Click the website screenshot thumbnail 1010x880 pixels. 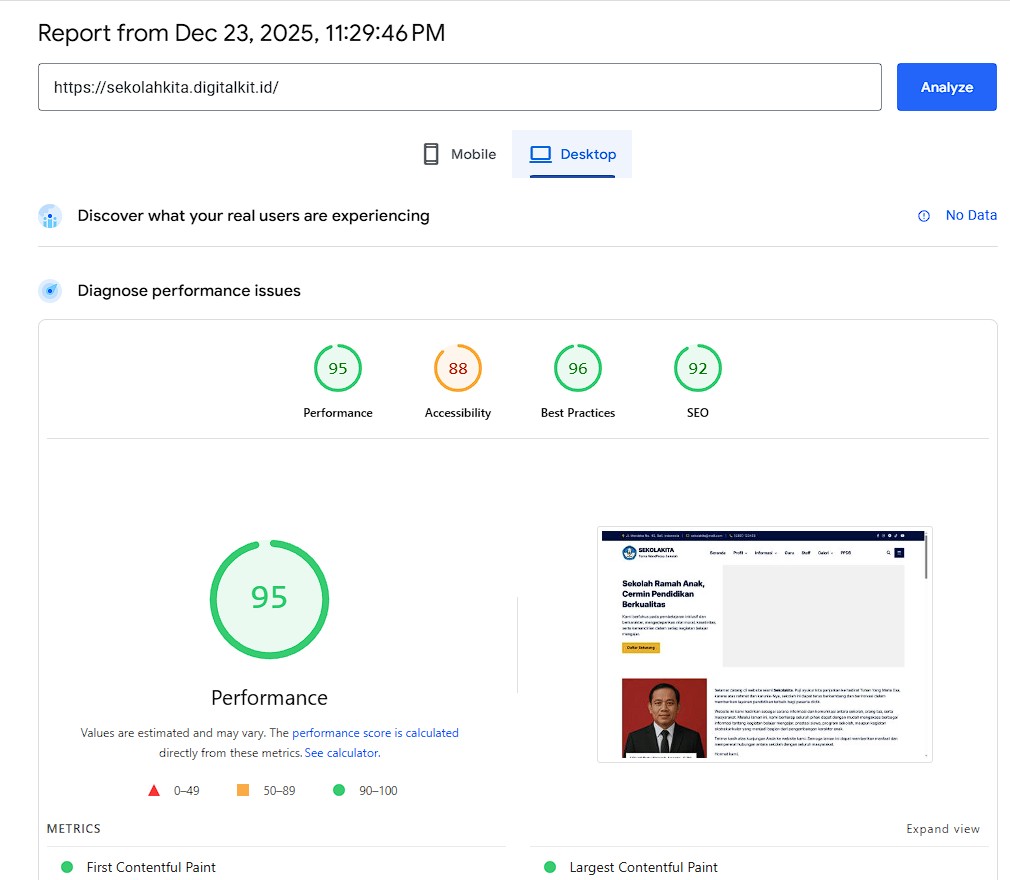(765, 644)
